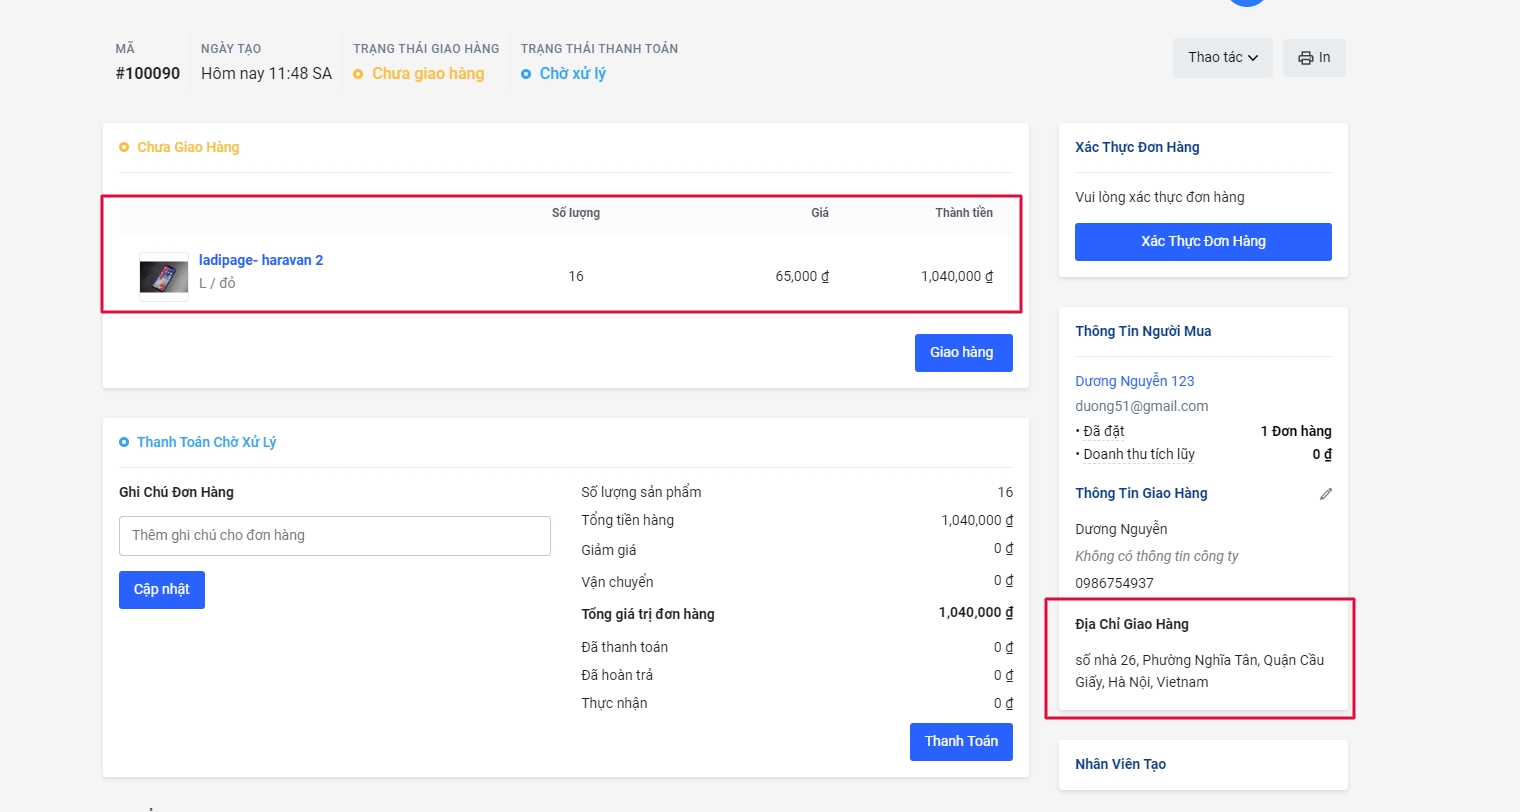Focus the order note input field
1520x812 pixels.
click(x=334, y=536)
